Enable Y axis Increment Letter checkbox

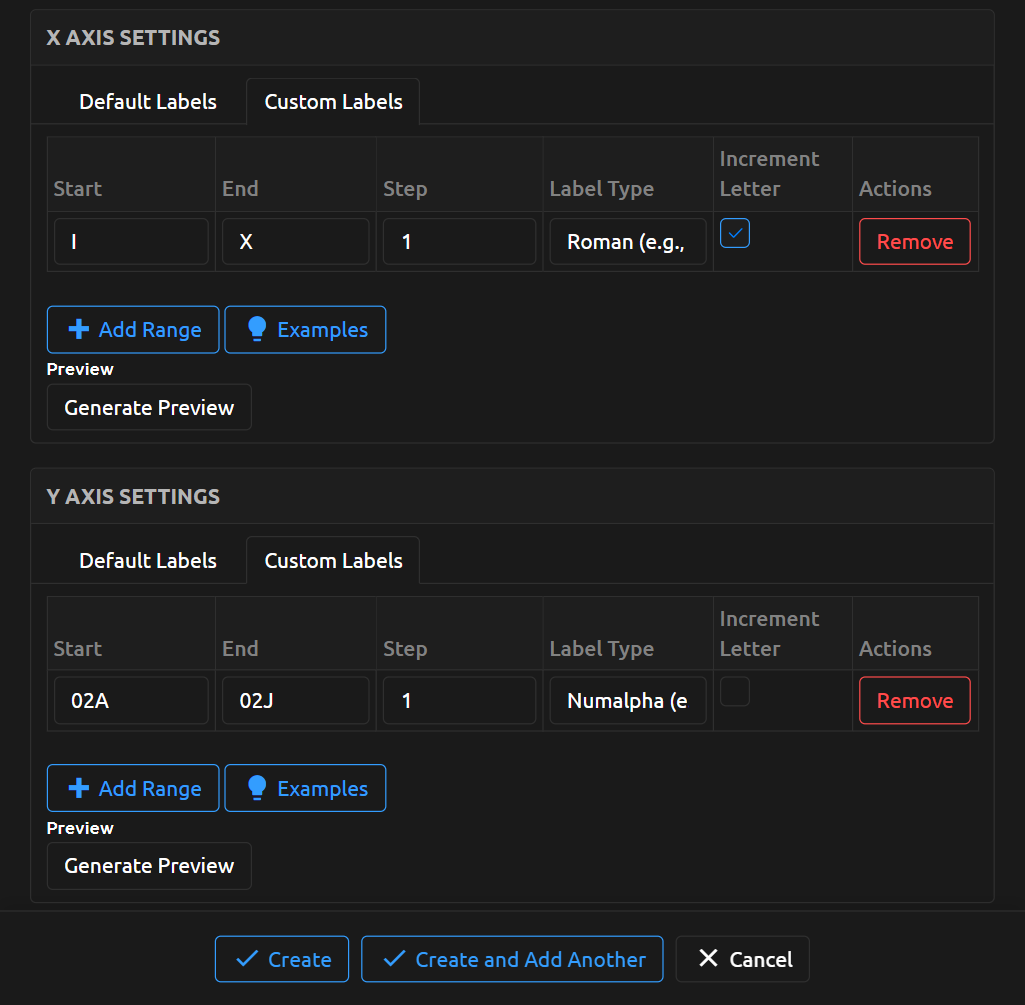pyautogui.click(x=735, y=692)
